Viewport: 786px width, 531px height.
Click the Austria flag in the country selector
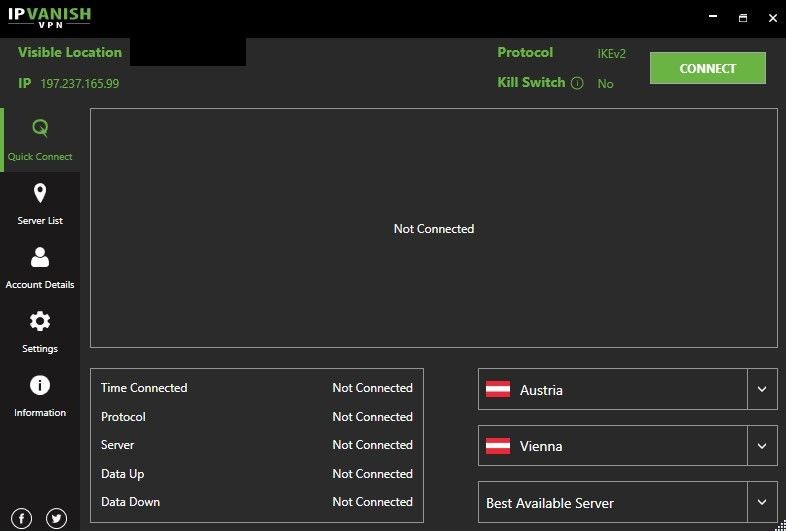tap(498, 389)
